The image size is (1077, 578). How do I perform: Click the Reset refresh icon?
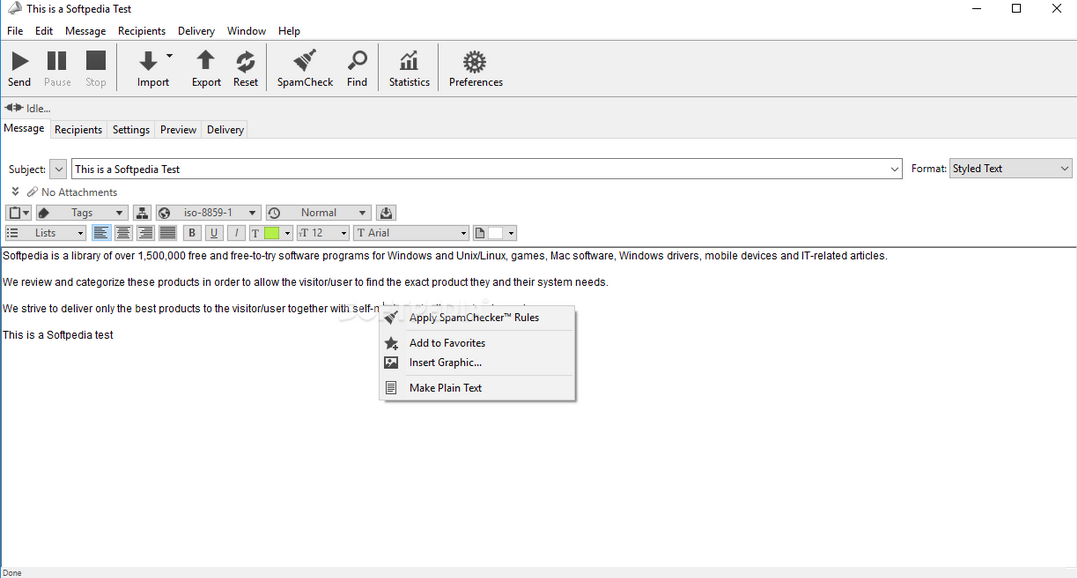coord(245,61)
